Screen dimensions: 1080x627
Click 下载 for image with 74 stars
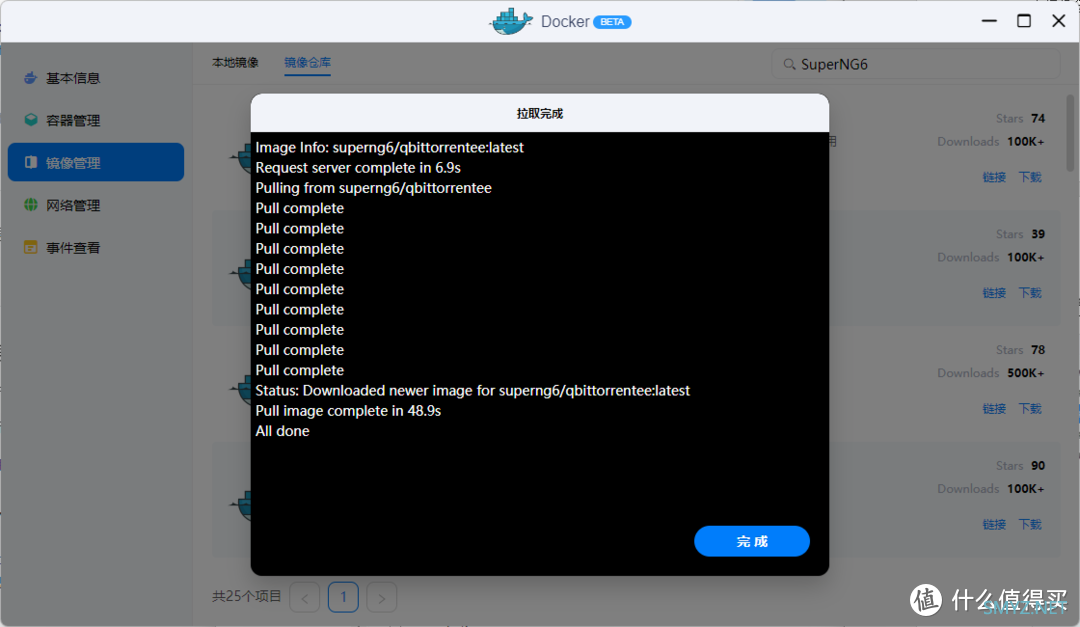point(1030,177)
